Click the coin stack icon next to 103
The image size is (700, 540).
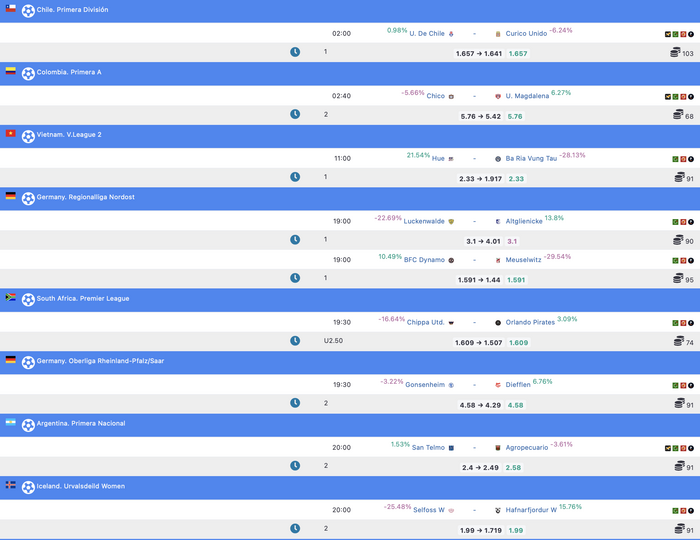(675, 53)
